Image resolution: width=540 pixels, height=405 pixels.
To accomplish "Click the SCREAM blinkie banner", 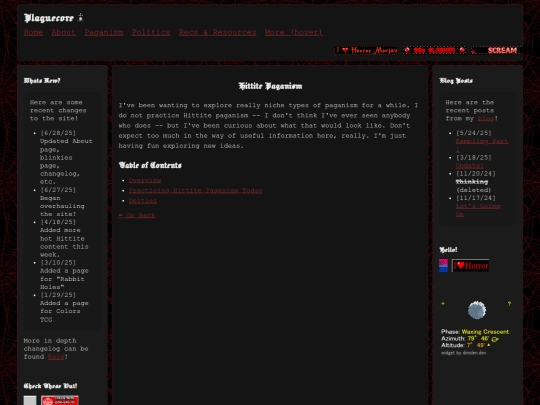I will coord(497,50).
